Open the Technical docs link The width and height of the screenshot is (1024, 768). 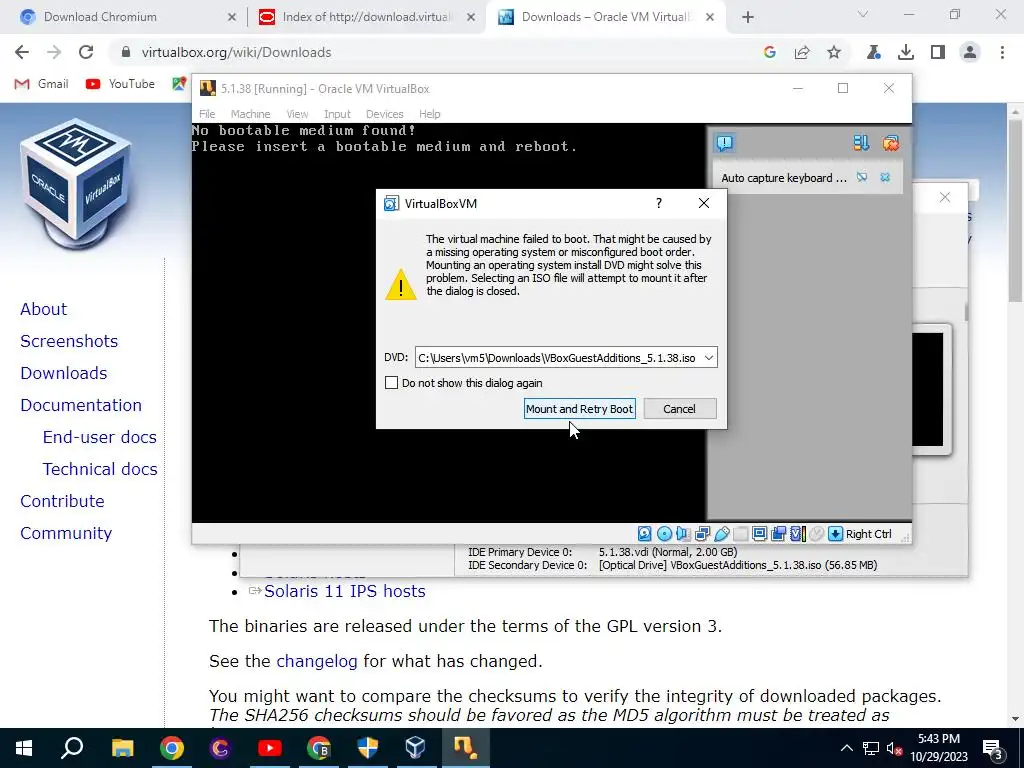[x=100, y=469]
